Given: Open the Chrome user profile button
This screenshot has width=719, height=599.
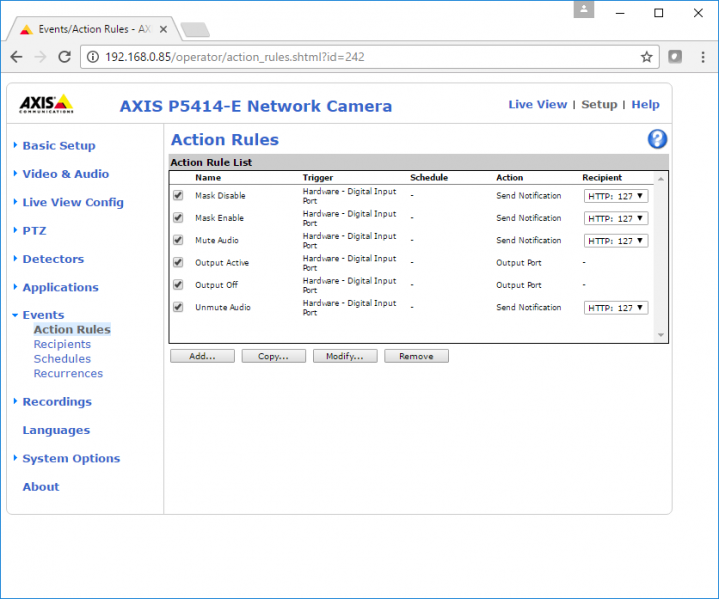Looking at the screenshot, I should point(584,9).
